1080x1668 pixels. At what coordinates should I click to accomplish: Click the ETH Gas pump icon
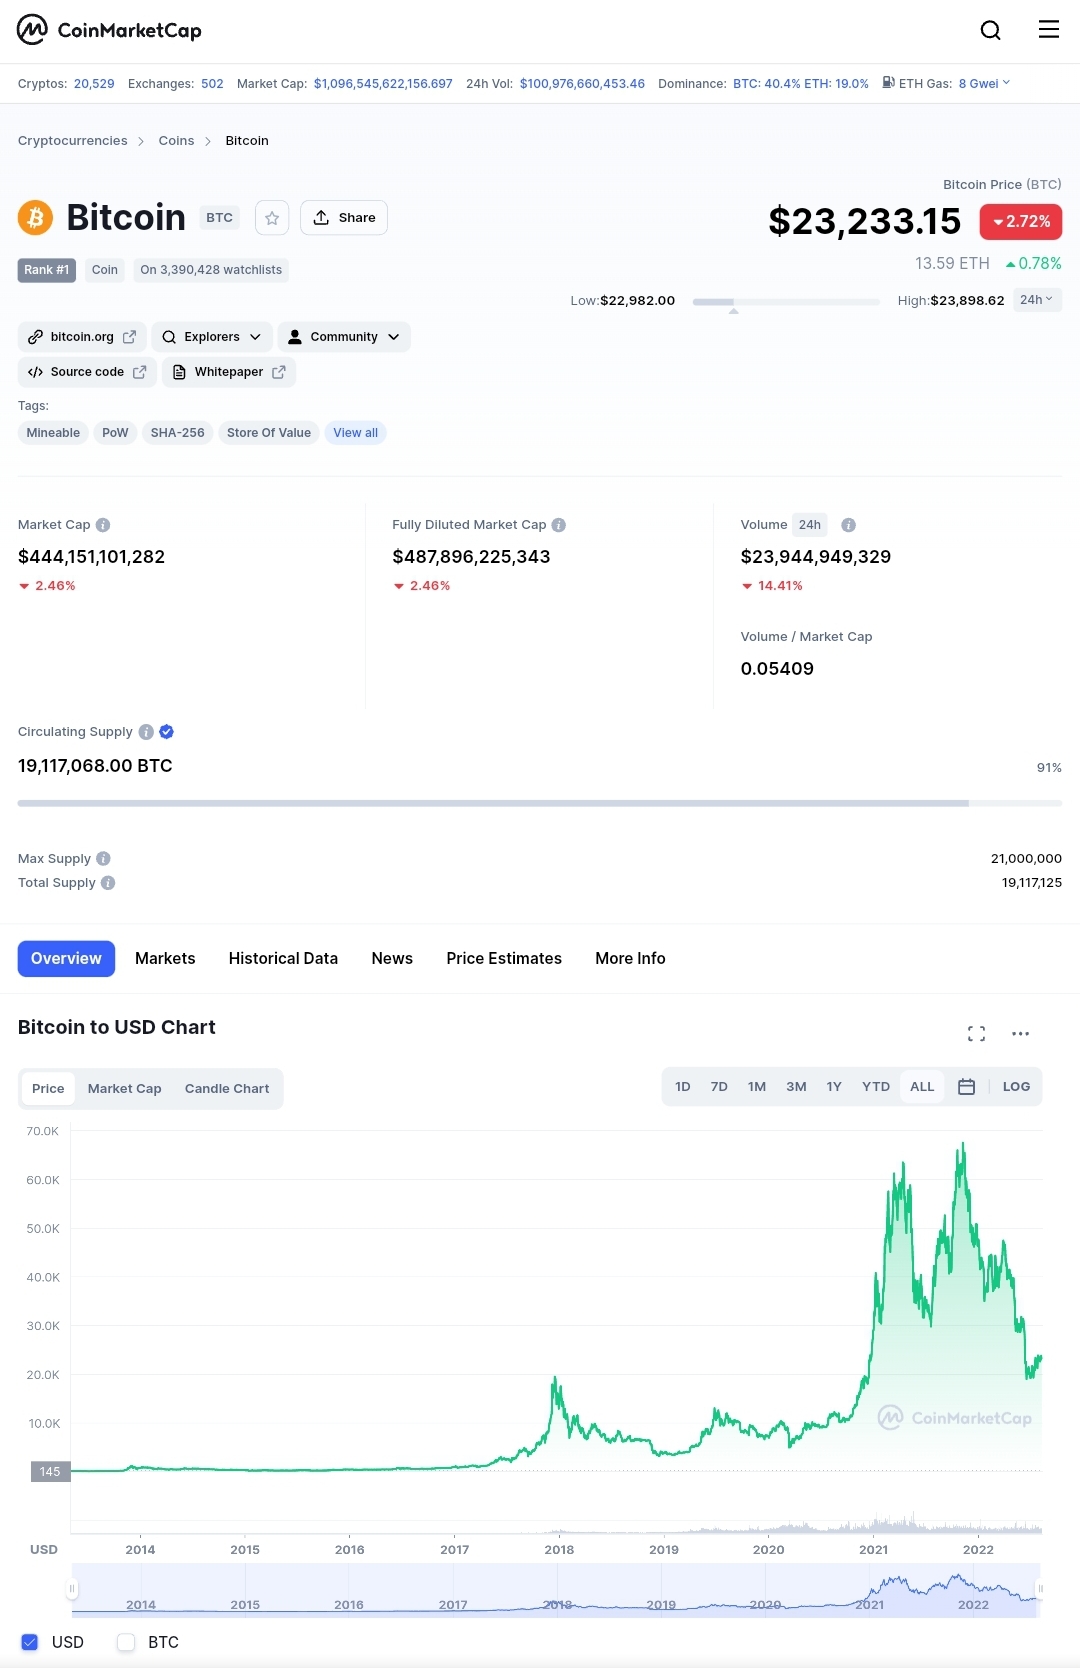click(x=888, y=83)
